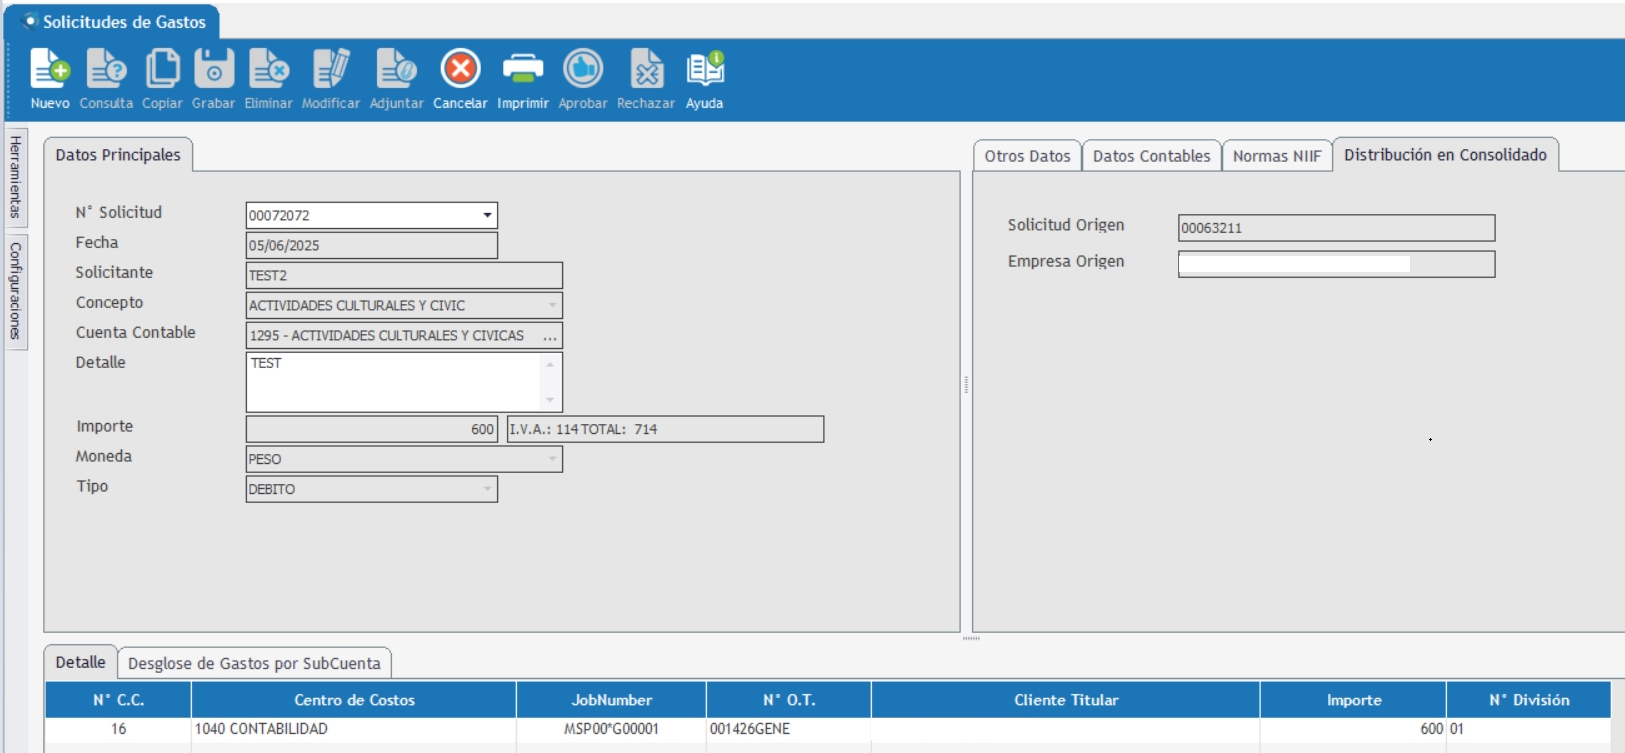This screenshot has width=1625, height=753.
Task: Expand the N° Solicitud dropdown
Action: pos(487,215)
